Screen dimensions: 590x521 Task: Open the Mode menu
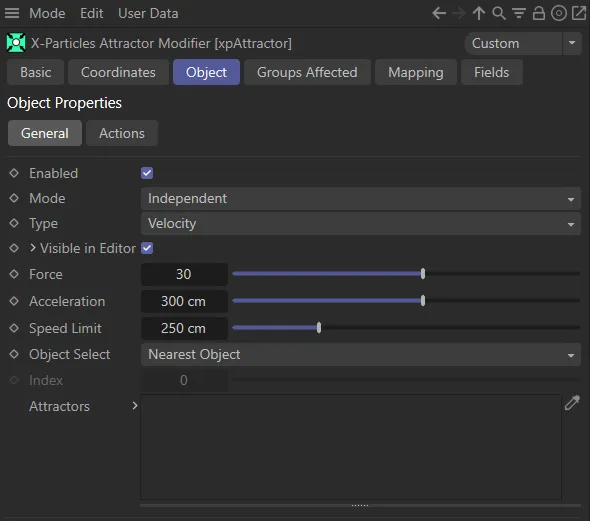coord(47,14)
